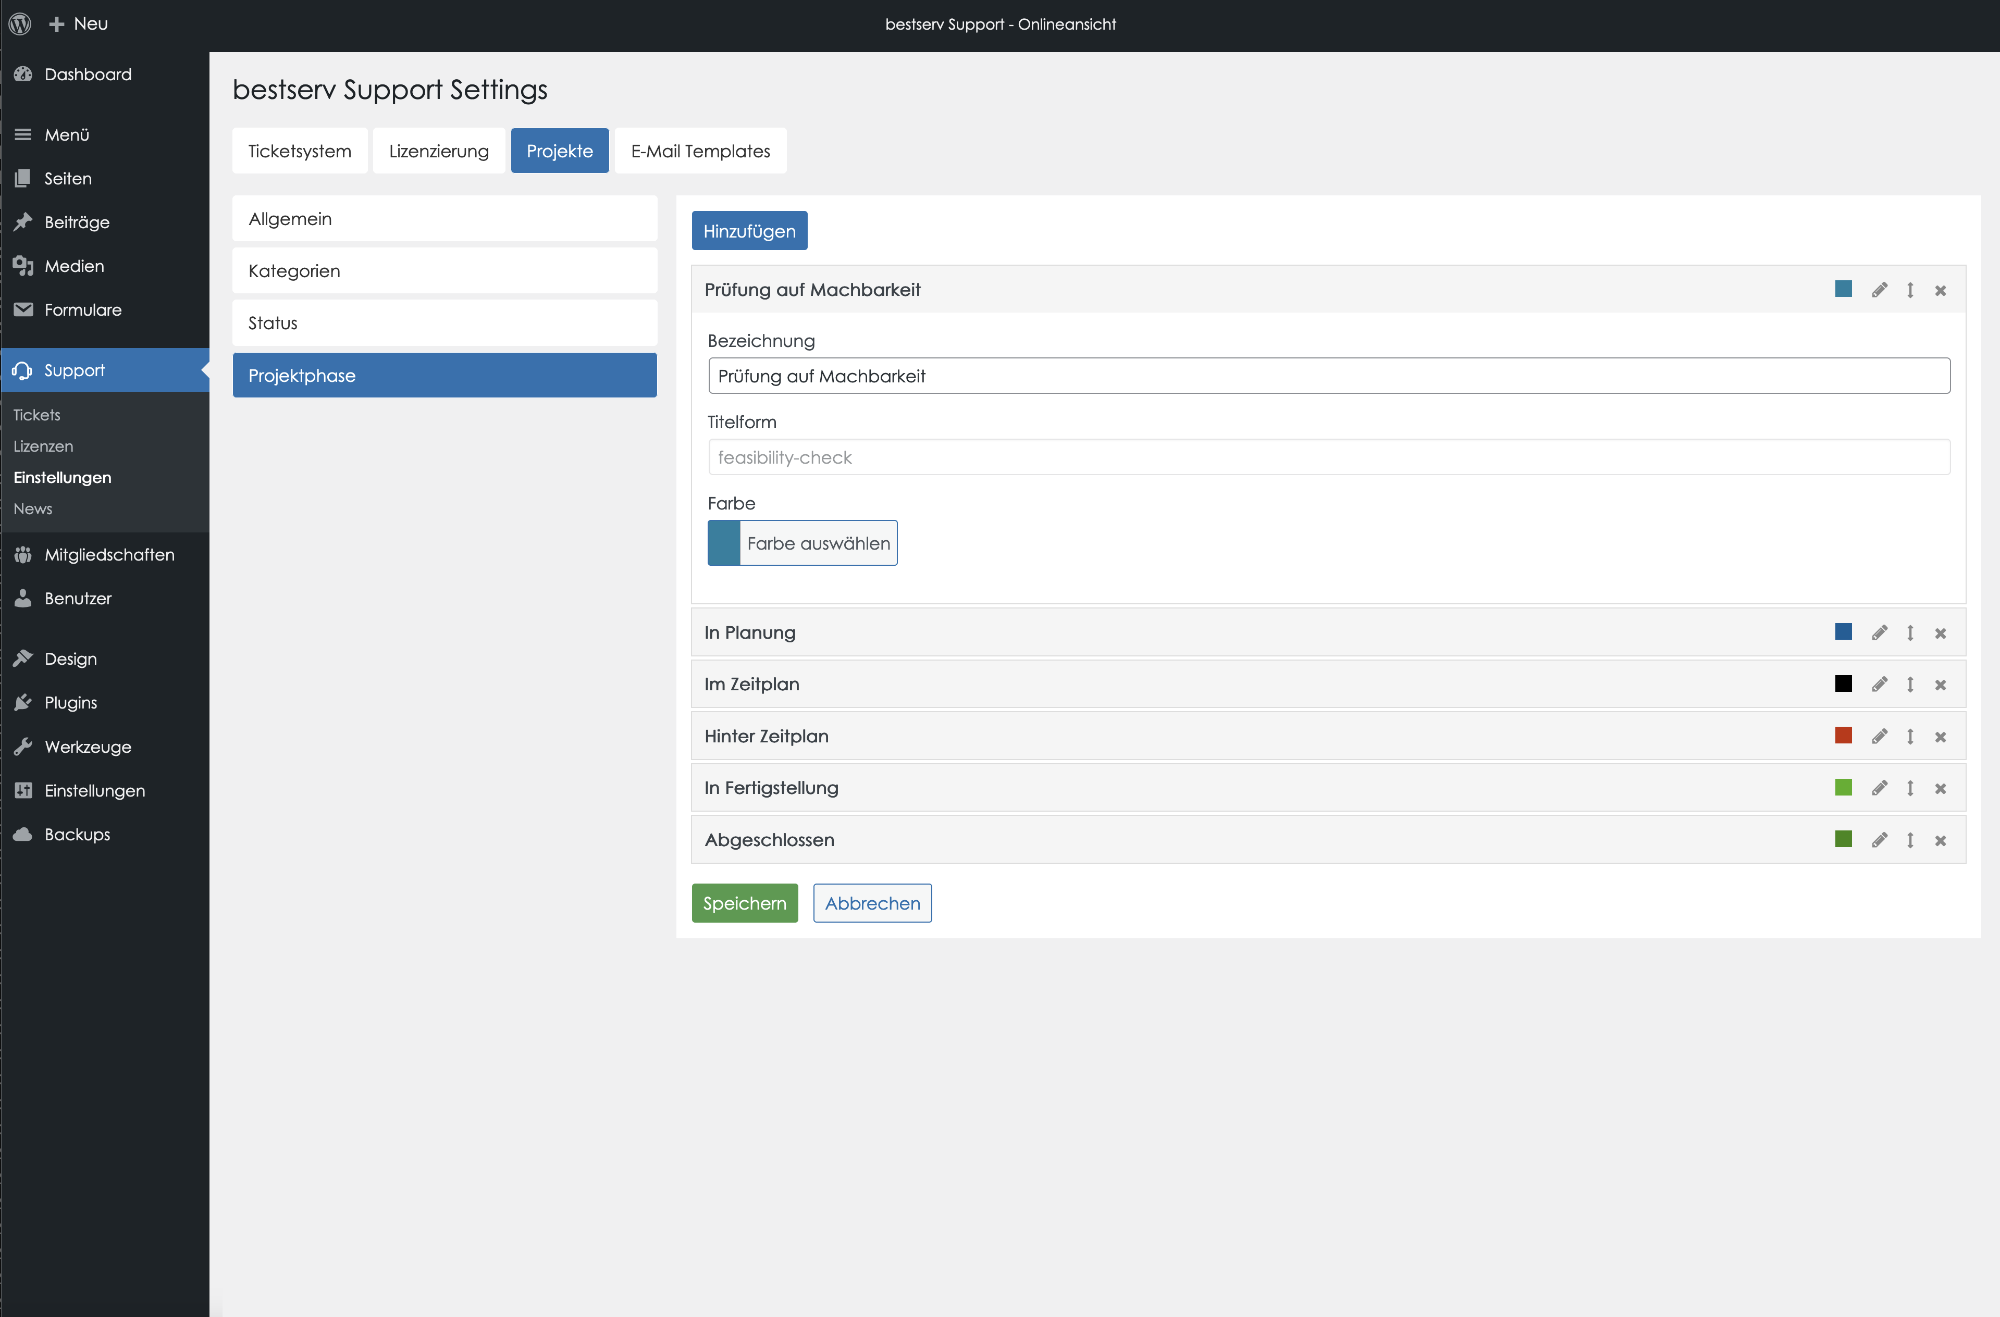Edit the Abgeschlossen phase
2000x1317 pixels.
point(1880,841)
